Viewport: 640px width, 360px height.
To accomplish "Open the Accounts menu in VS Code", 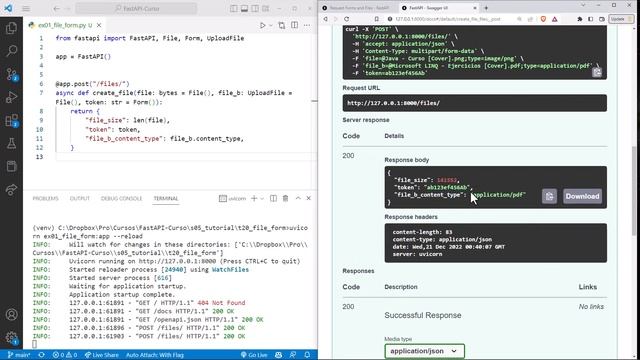I will [x=11, y=314].
